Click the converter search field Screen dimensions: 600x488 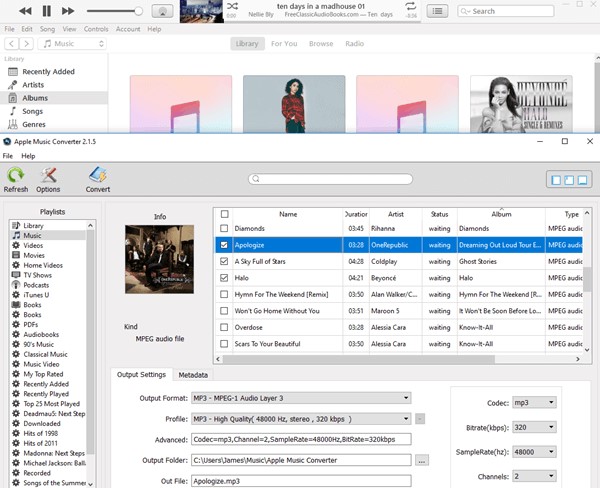coord(331,179)
